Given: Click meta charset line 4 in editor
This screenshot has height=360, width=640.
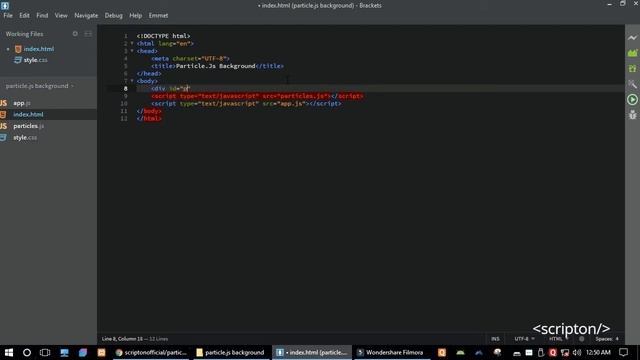Looking at the screenshot, I should pos(190,58).
